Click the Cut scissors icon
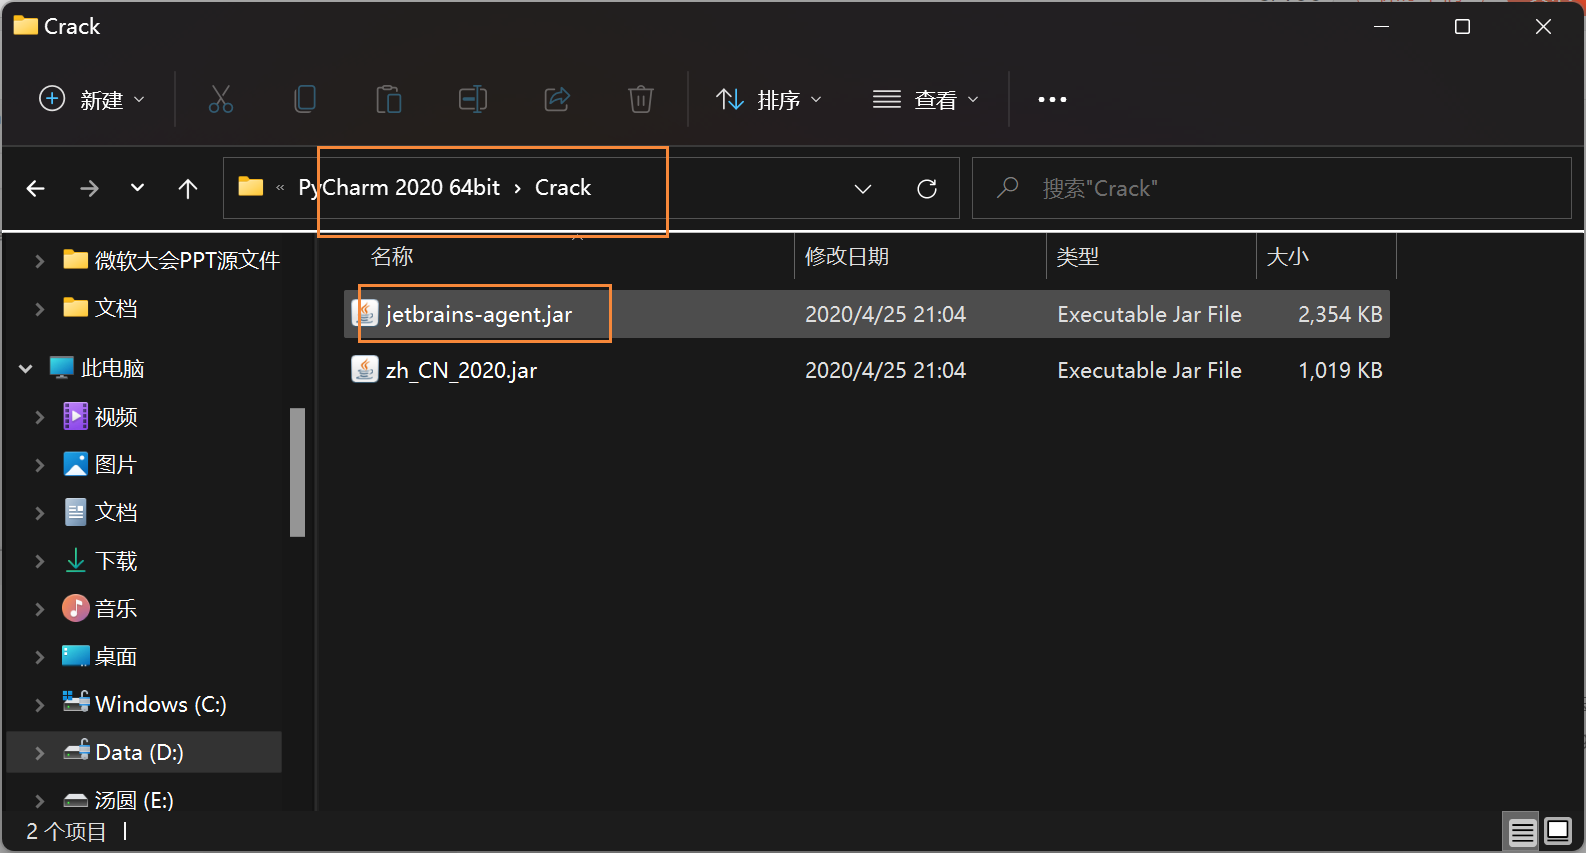Image resolution: width=1586 pixels, height=853 pixels. click(x=221, y=99)
